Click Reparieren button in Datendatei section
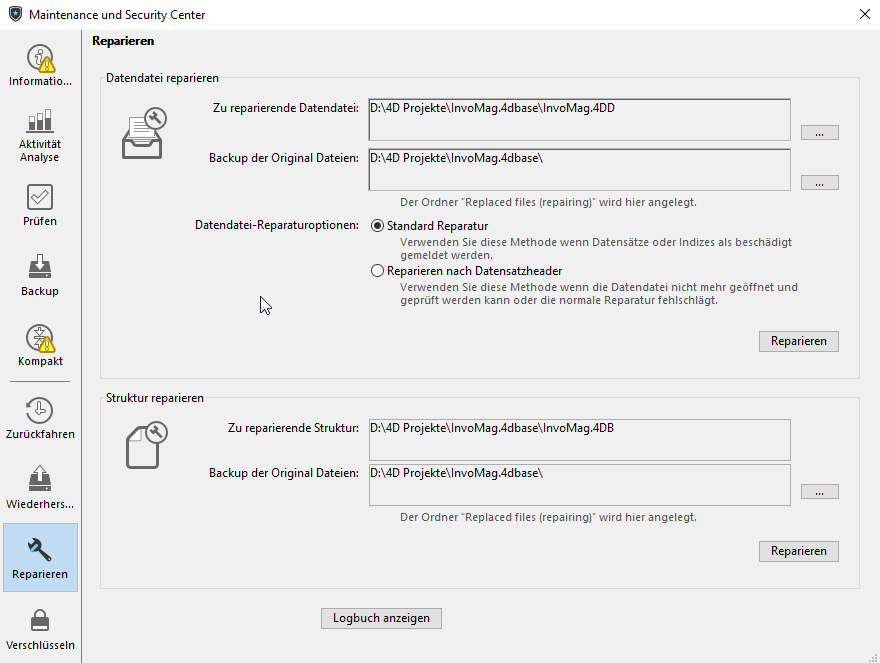Viewport: 880px width, 663px height. 798,341
